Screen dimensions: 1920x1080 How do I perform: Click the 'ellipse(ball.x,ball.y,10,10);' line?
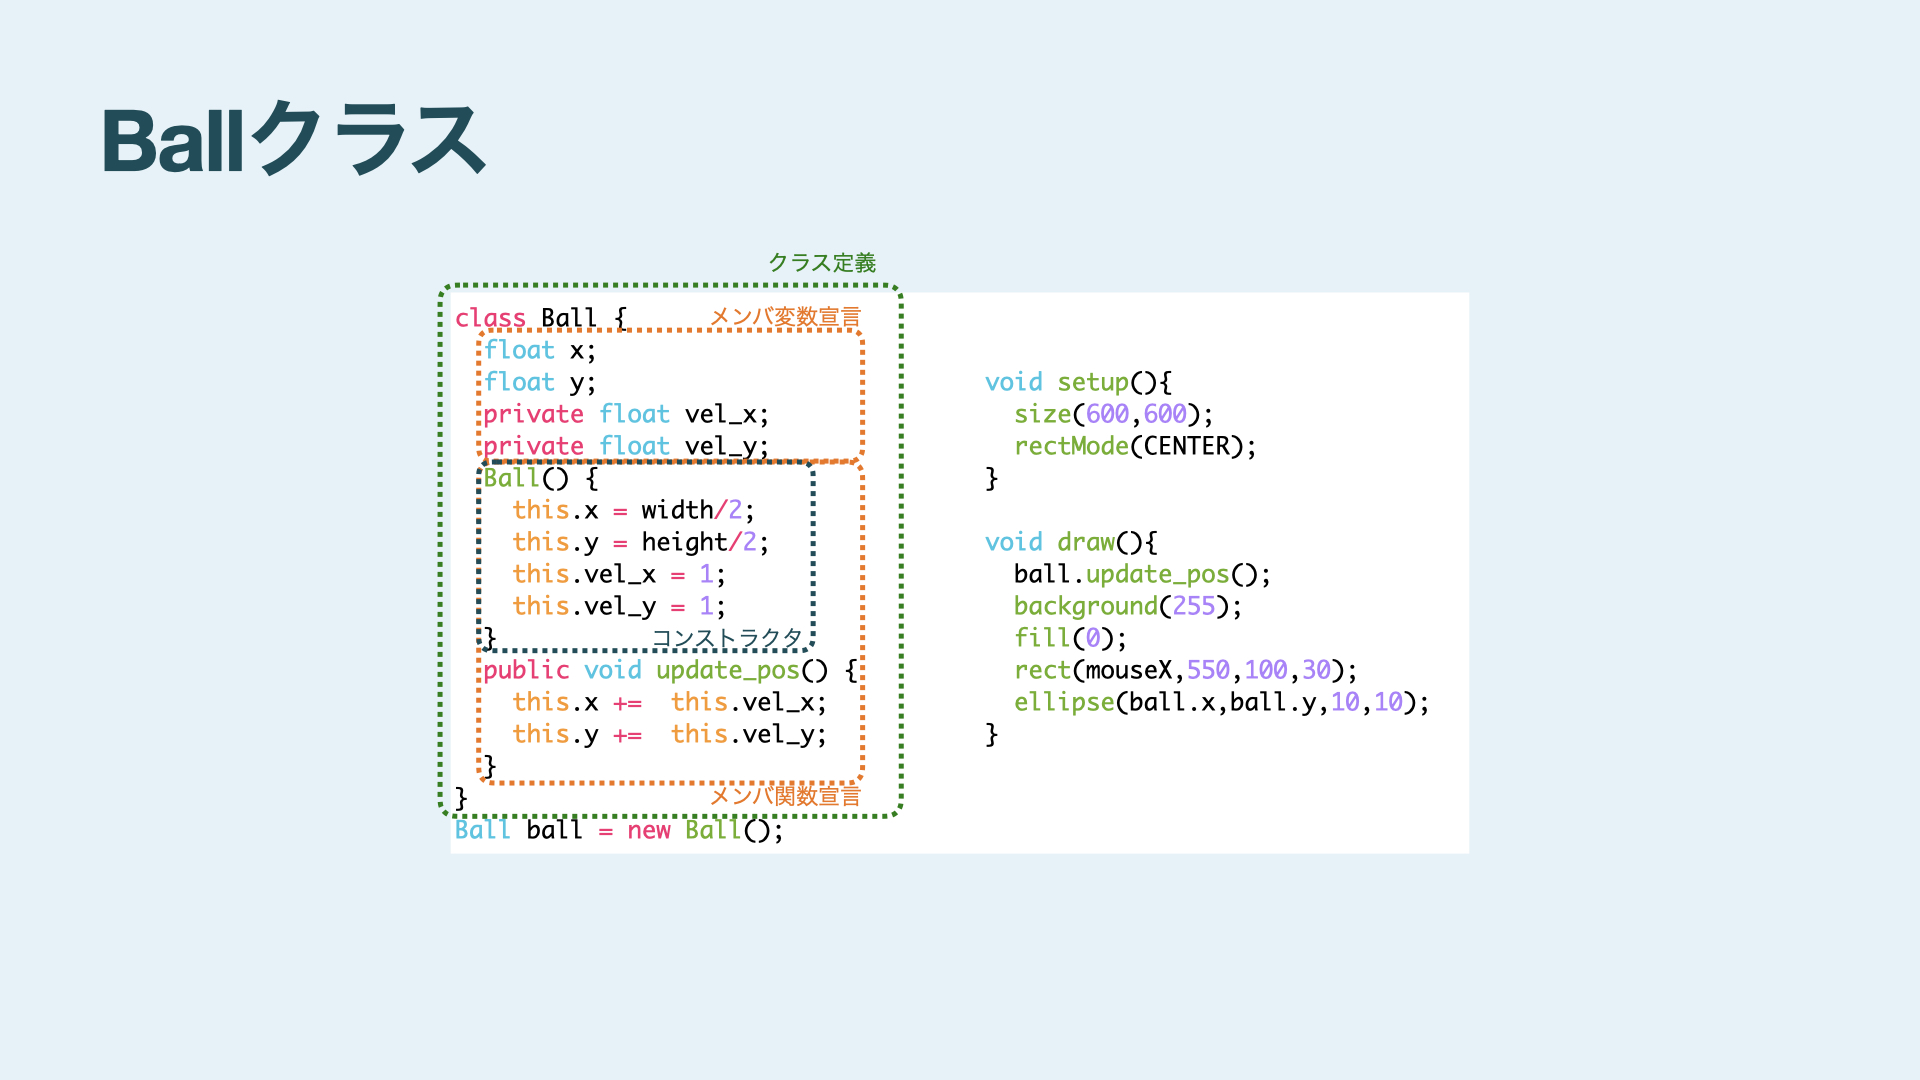(x=1221, y=703)
